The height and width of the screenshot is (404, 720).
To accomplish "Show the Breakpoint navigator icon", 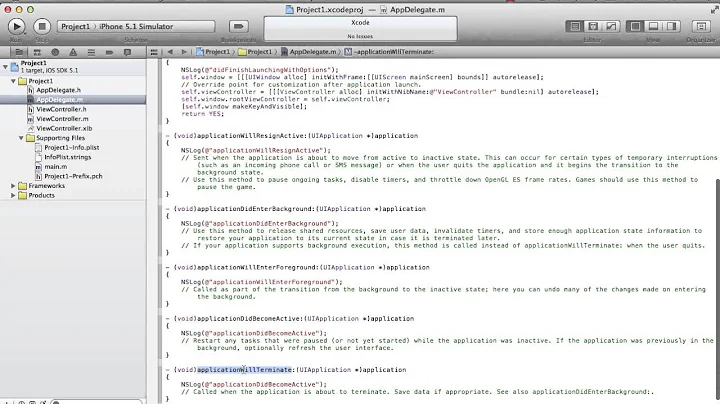I will (109, 52).
